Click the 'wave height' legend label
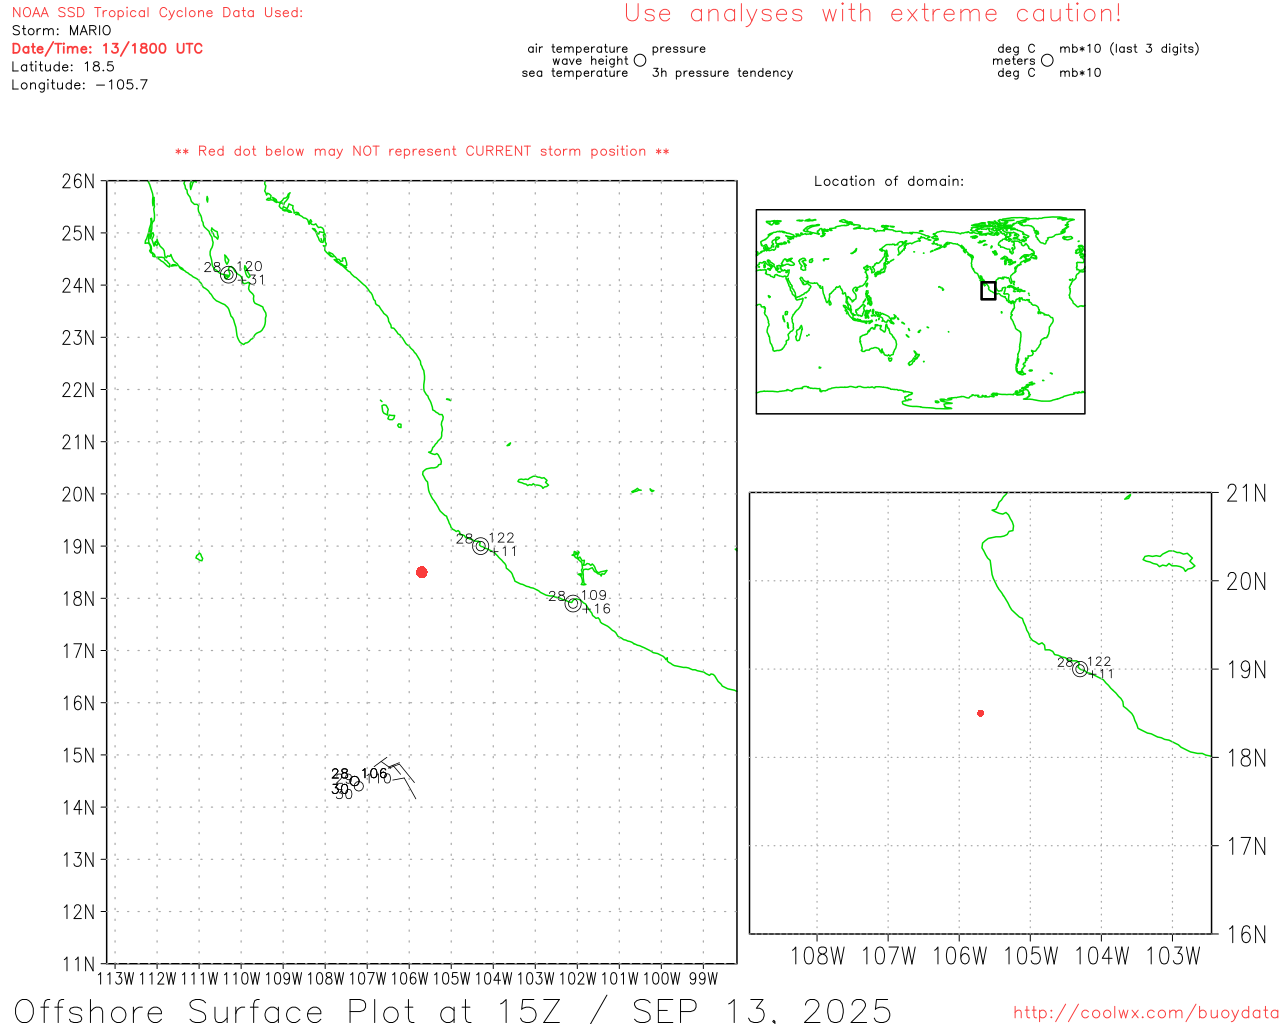Viewport: 1280px width, 1024px height. click(x=590, y=61)
